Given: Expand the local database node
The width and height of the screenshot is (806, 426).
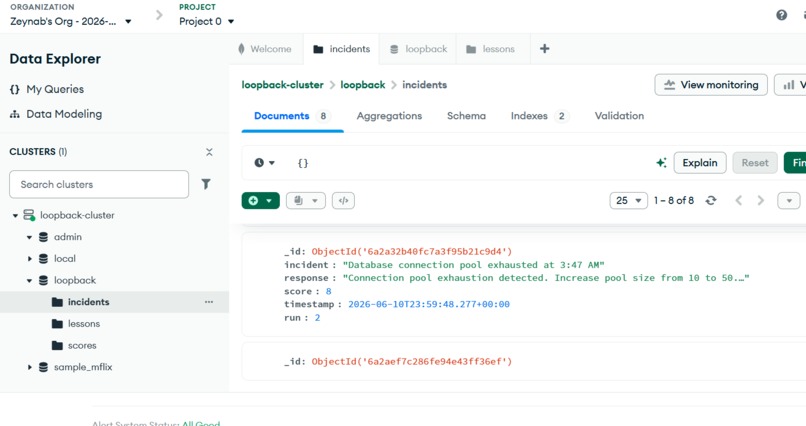Looking at the screenshot, I should (x=29, y=259).
